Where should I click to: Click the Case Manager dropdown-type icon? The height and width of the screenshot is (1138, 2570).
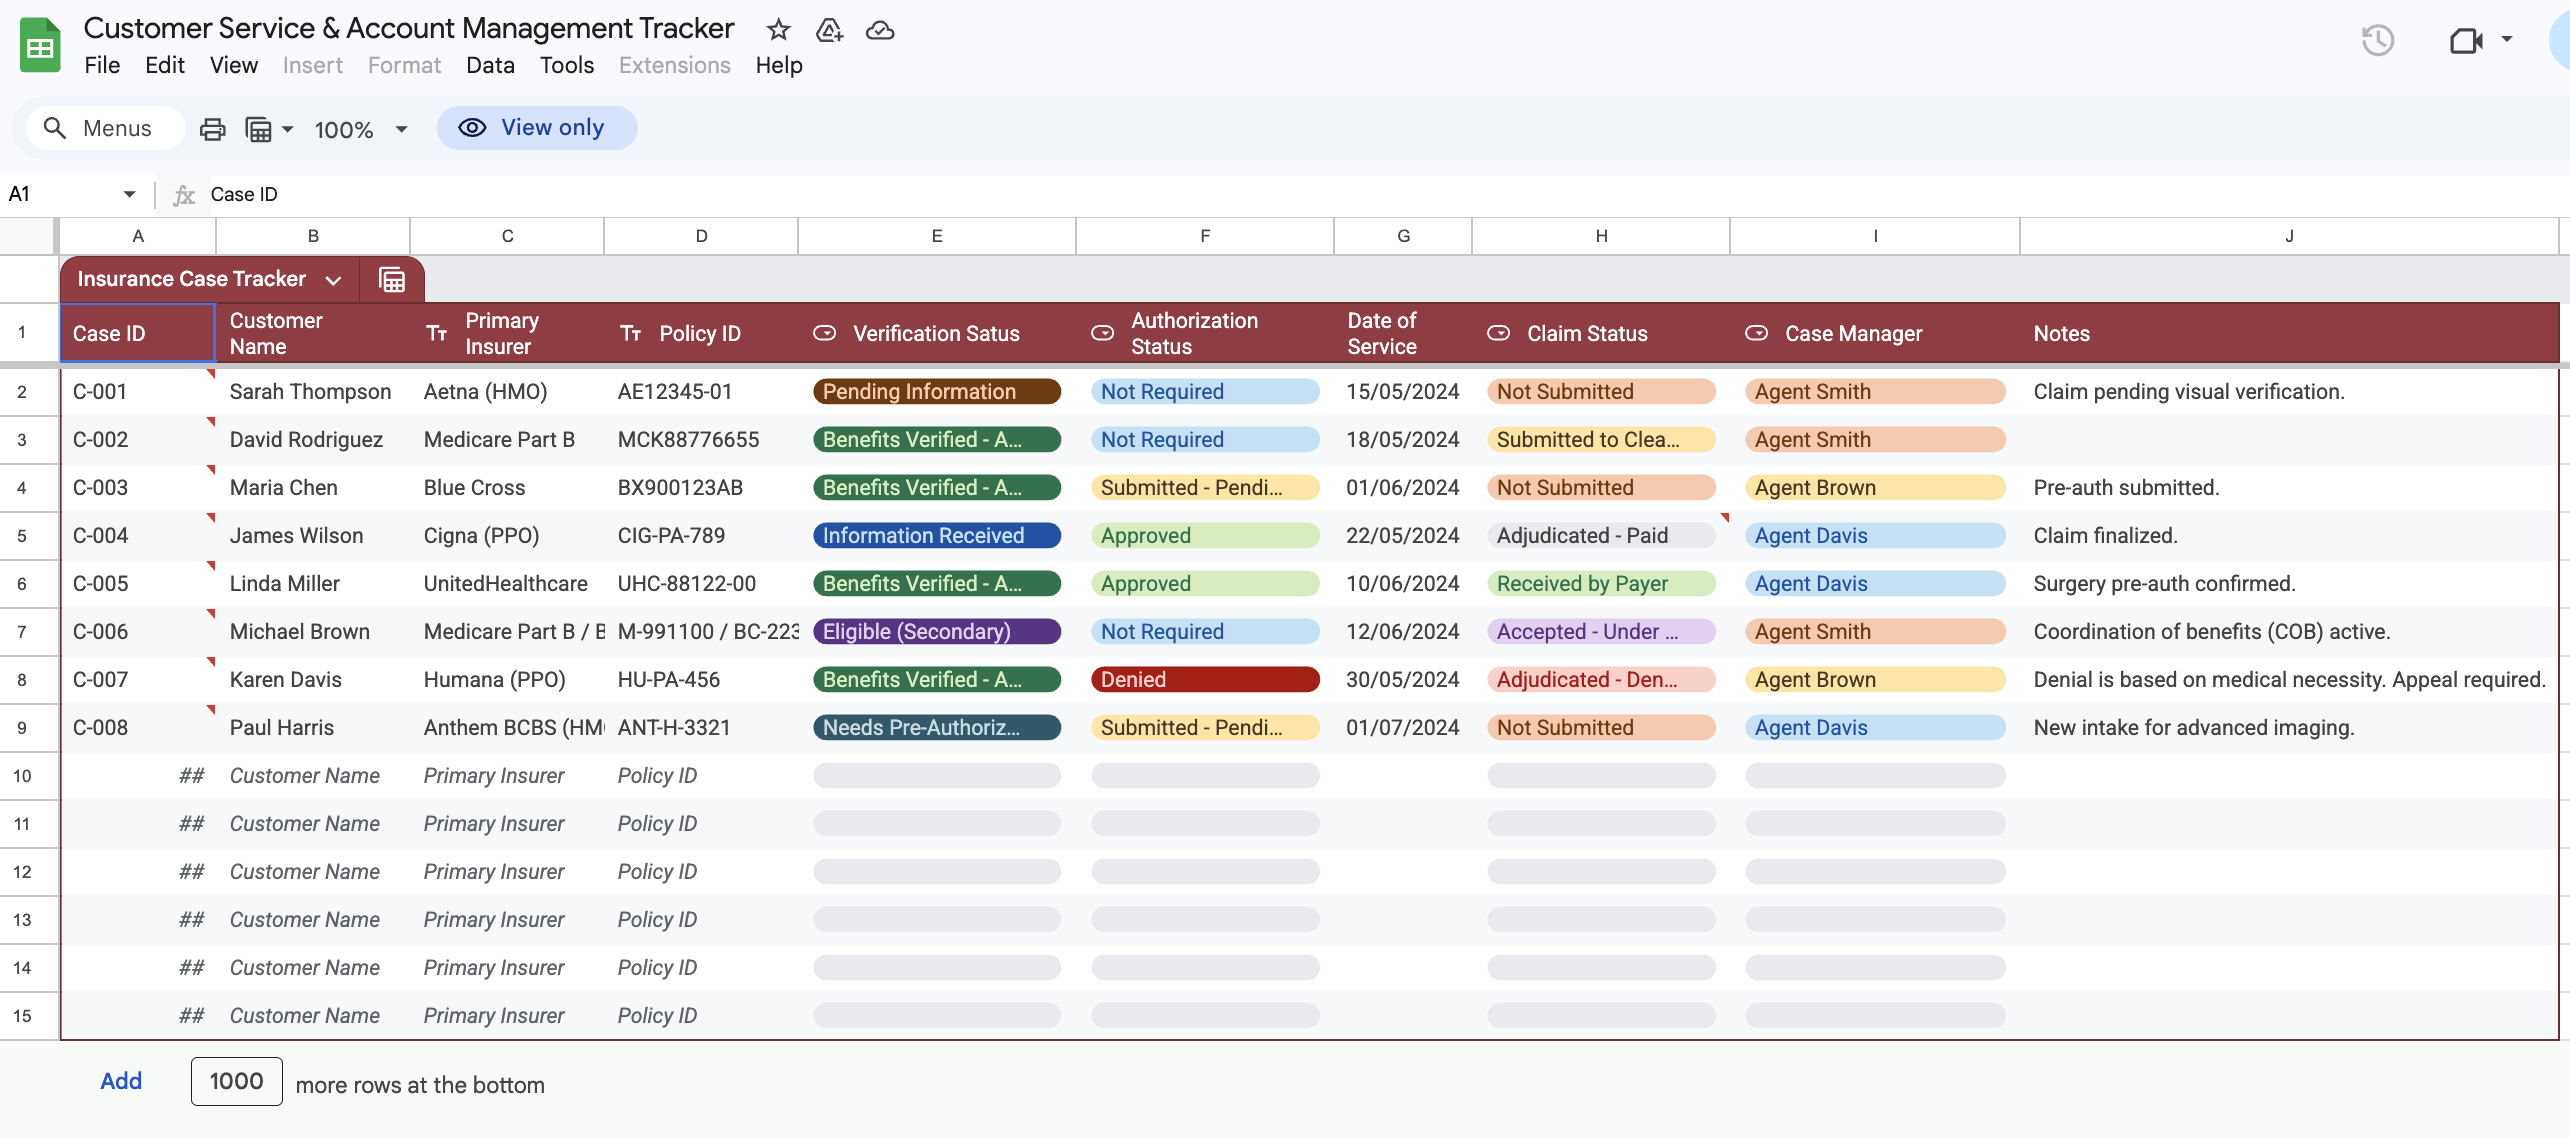[1757, 334]
